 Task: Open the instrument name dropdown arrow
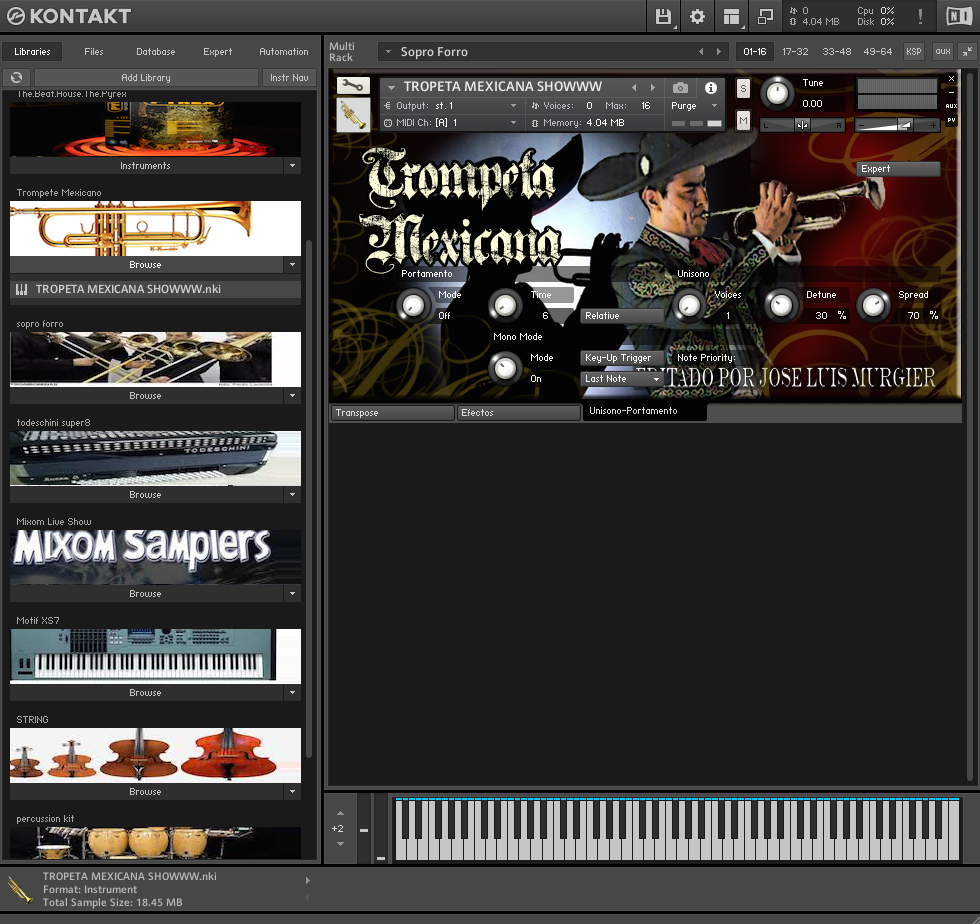tap(391, 88)
